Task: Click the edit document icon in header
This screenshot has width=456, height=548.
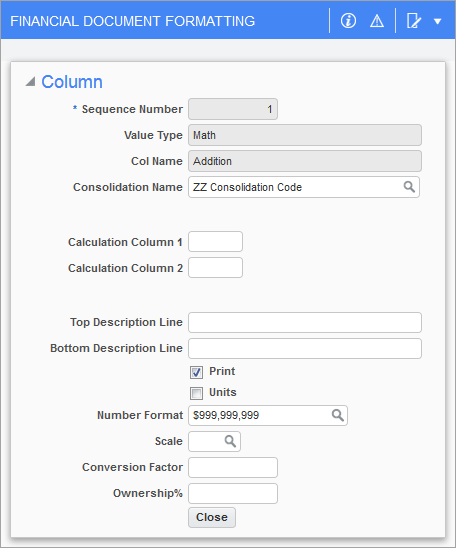Action: (x=413, y=21)
